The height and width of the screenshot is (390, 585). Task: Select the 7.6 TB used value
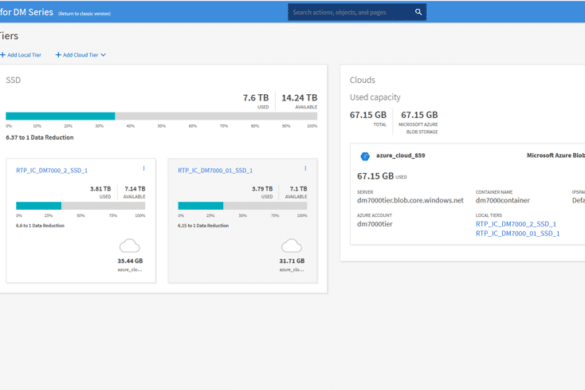point(256,98)
